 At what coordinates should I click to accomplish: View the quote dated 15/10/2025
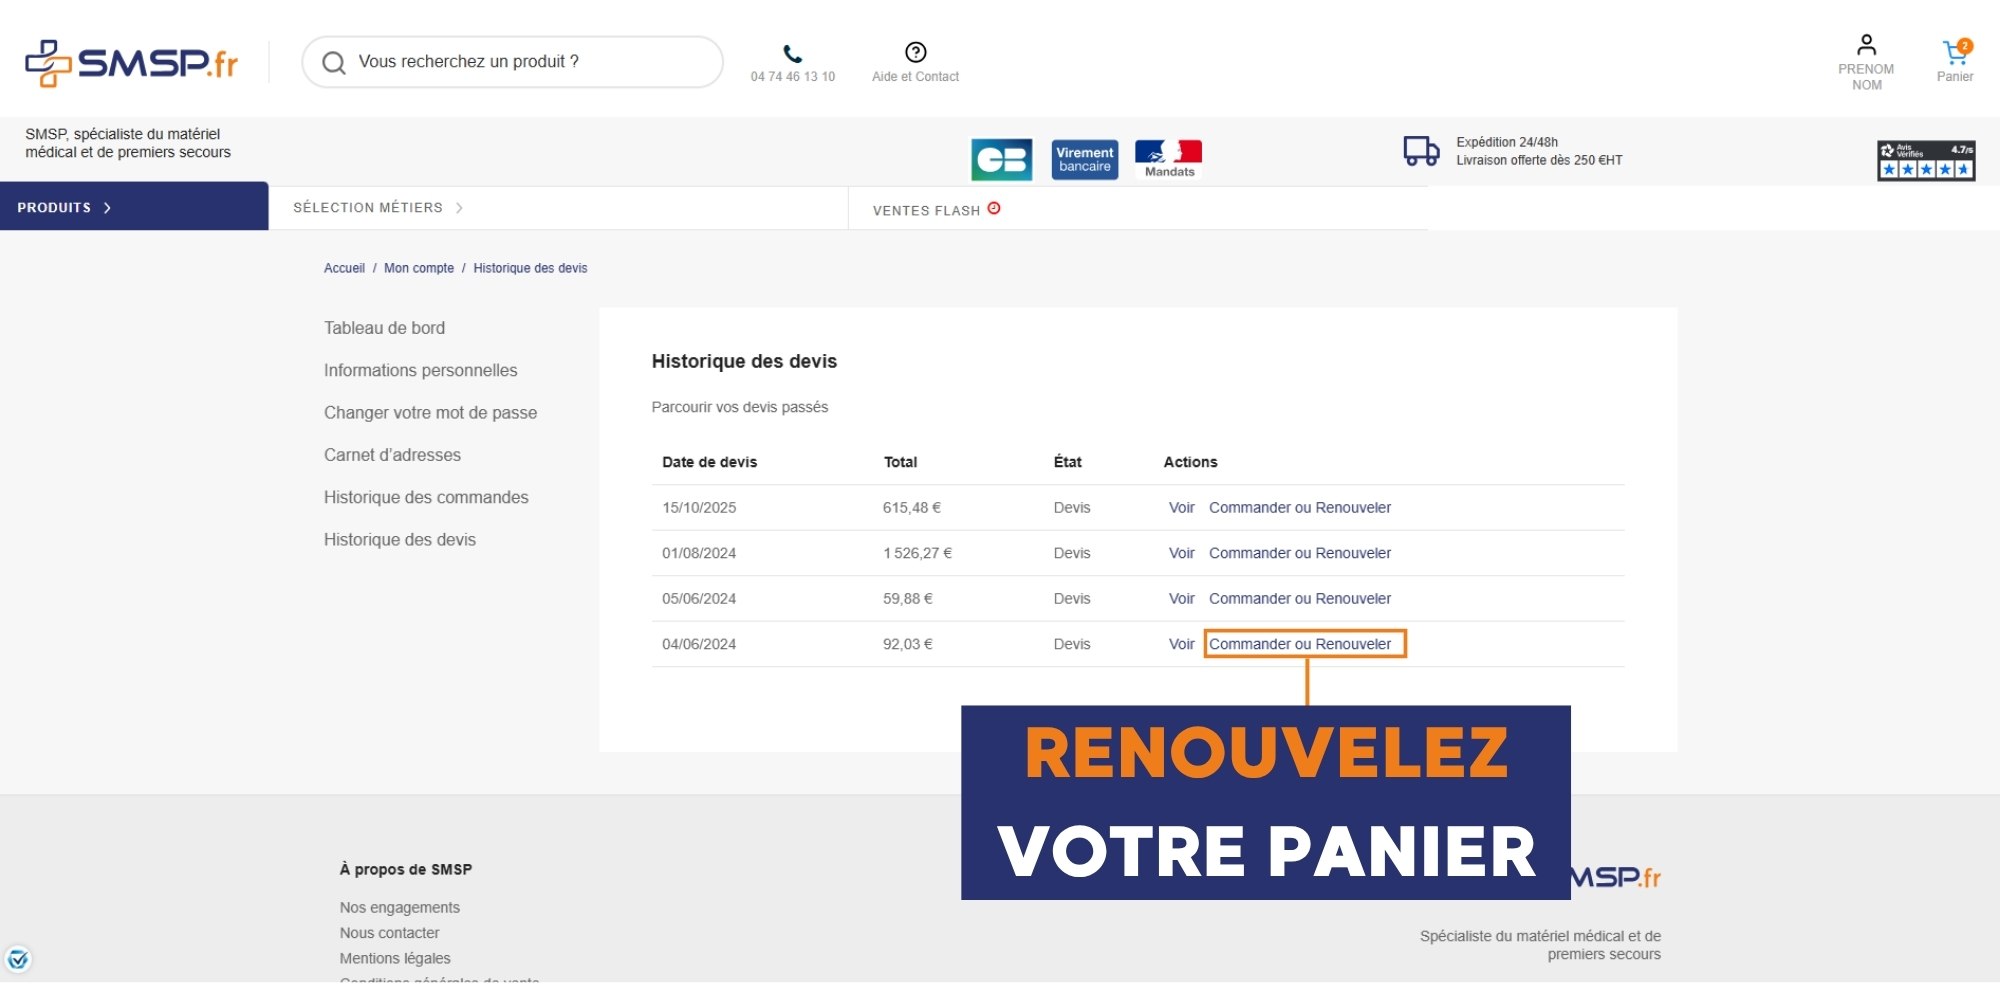(1181, 508)
